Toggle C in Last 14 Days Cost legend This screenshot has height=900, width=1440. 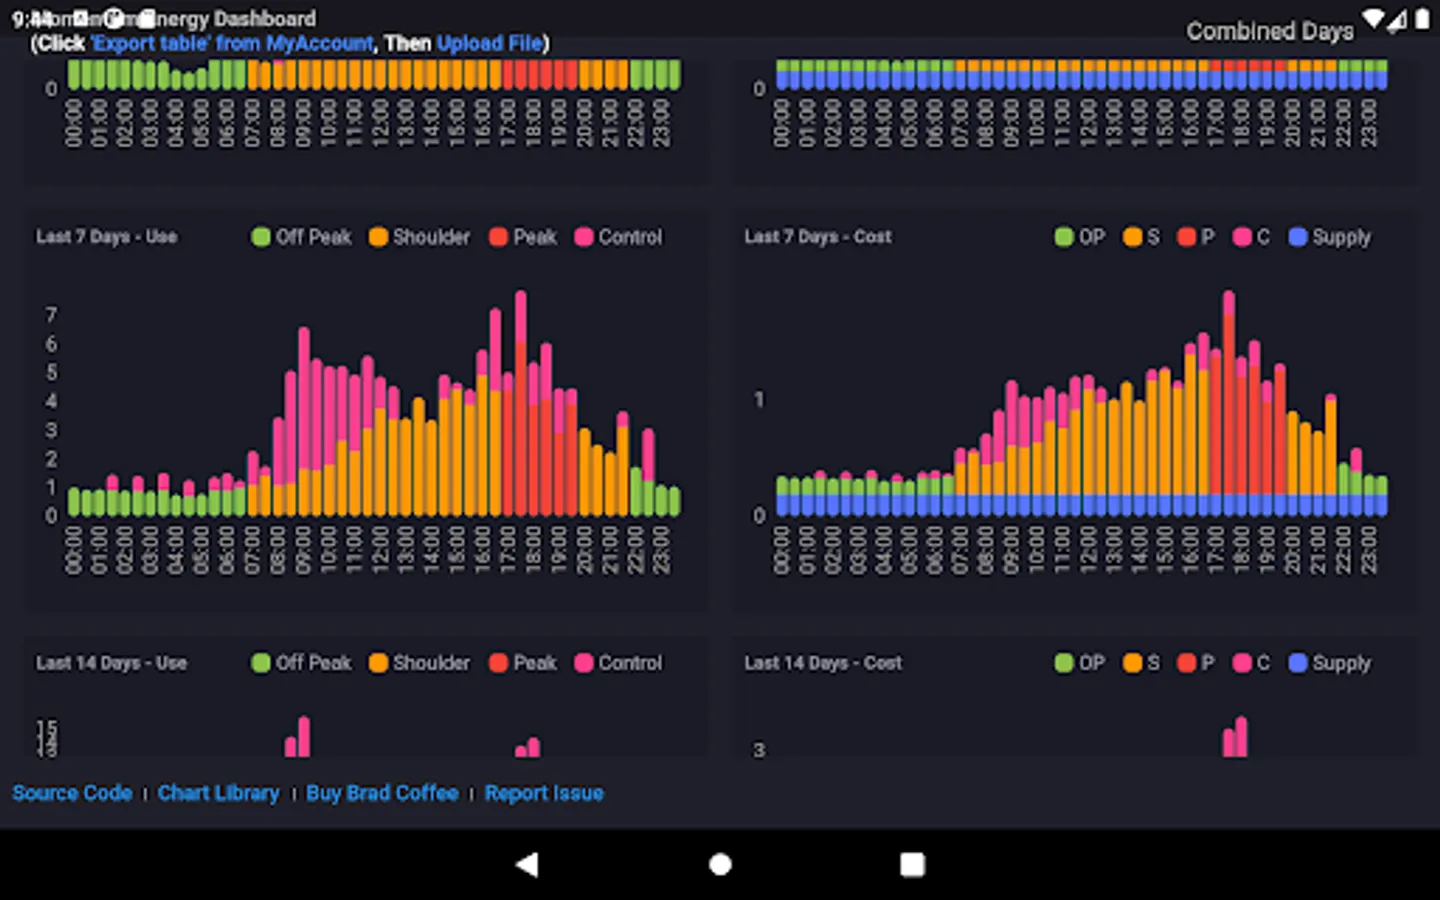tap(1252, 663)
